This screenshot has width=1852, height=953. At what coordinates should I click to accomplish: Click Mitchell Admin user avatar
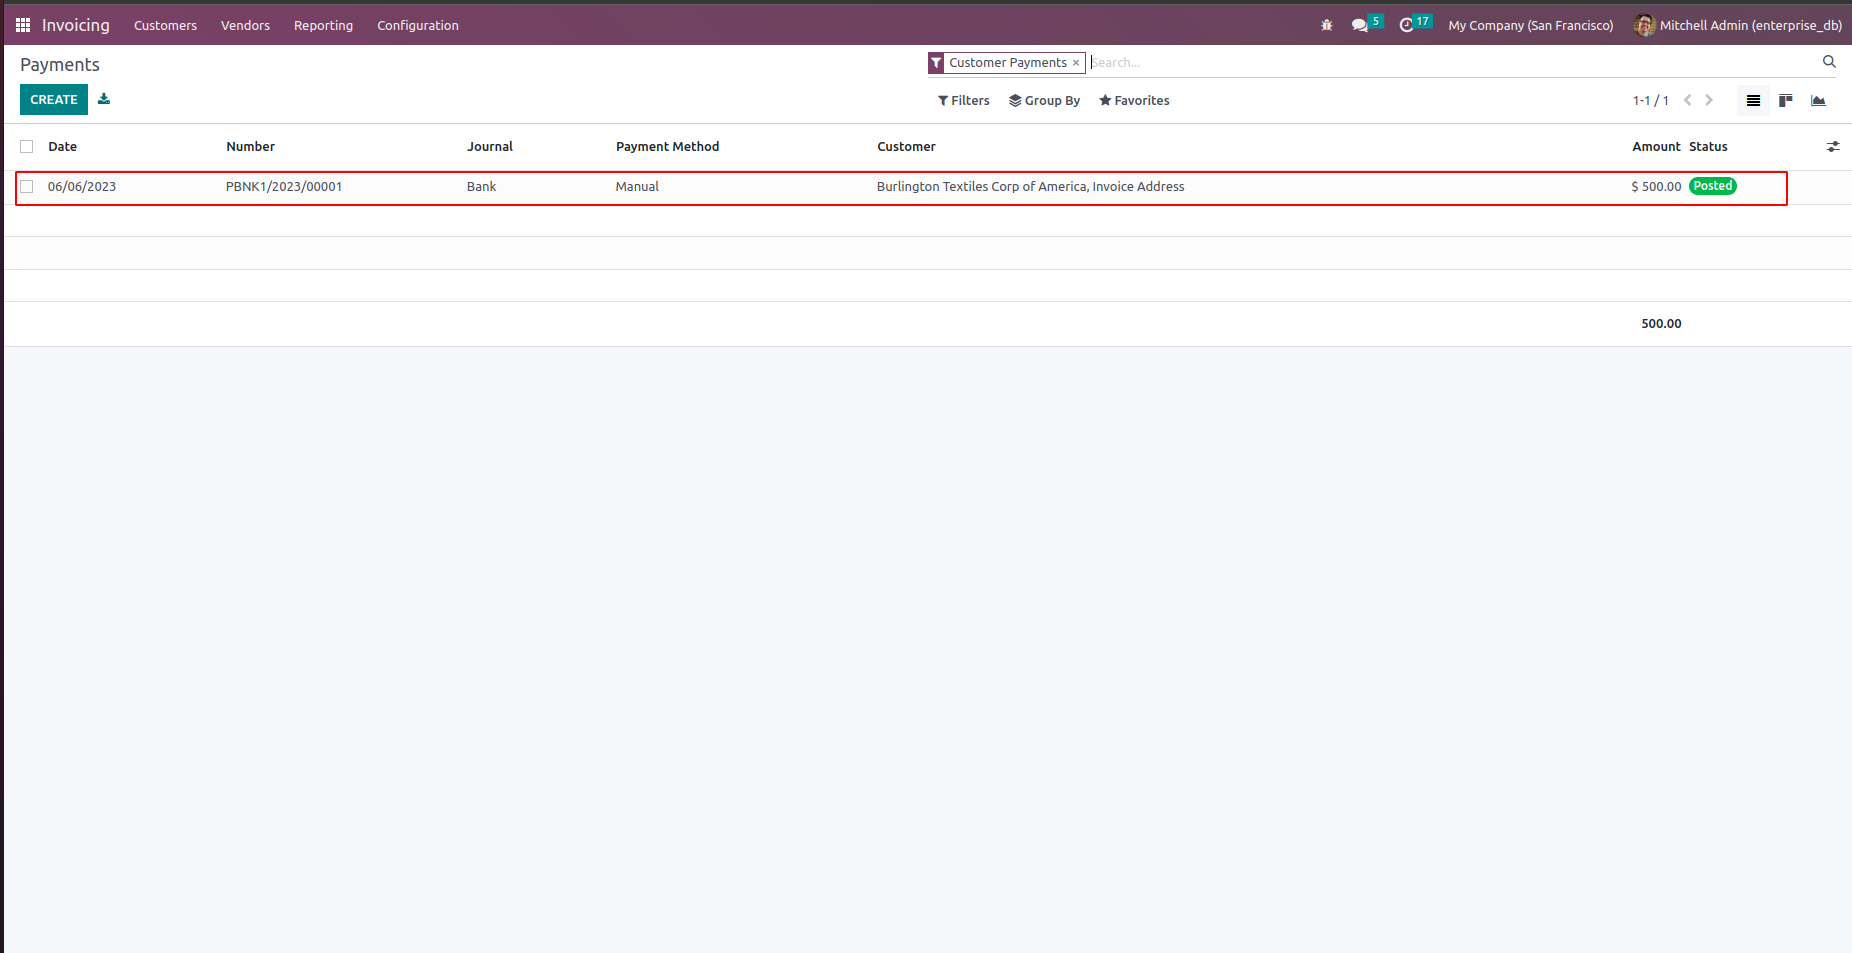[x=1644, y=25]
